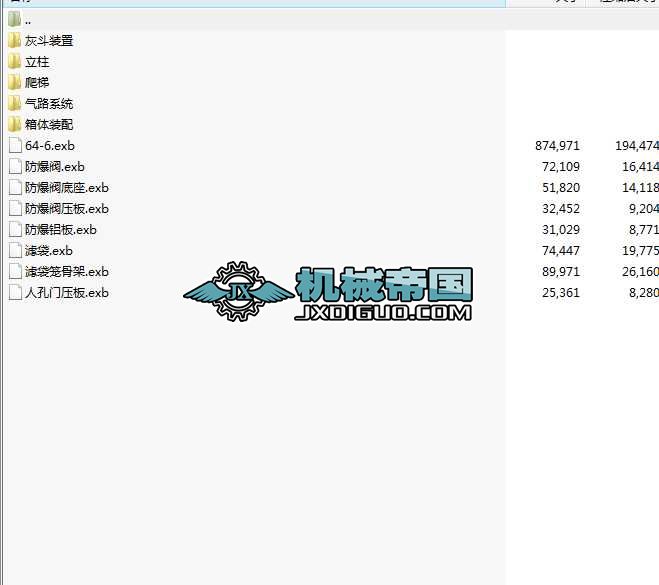Select the 箱体装配 folder icon
The image size is (659, 585).
[x=14, y=124]
